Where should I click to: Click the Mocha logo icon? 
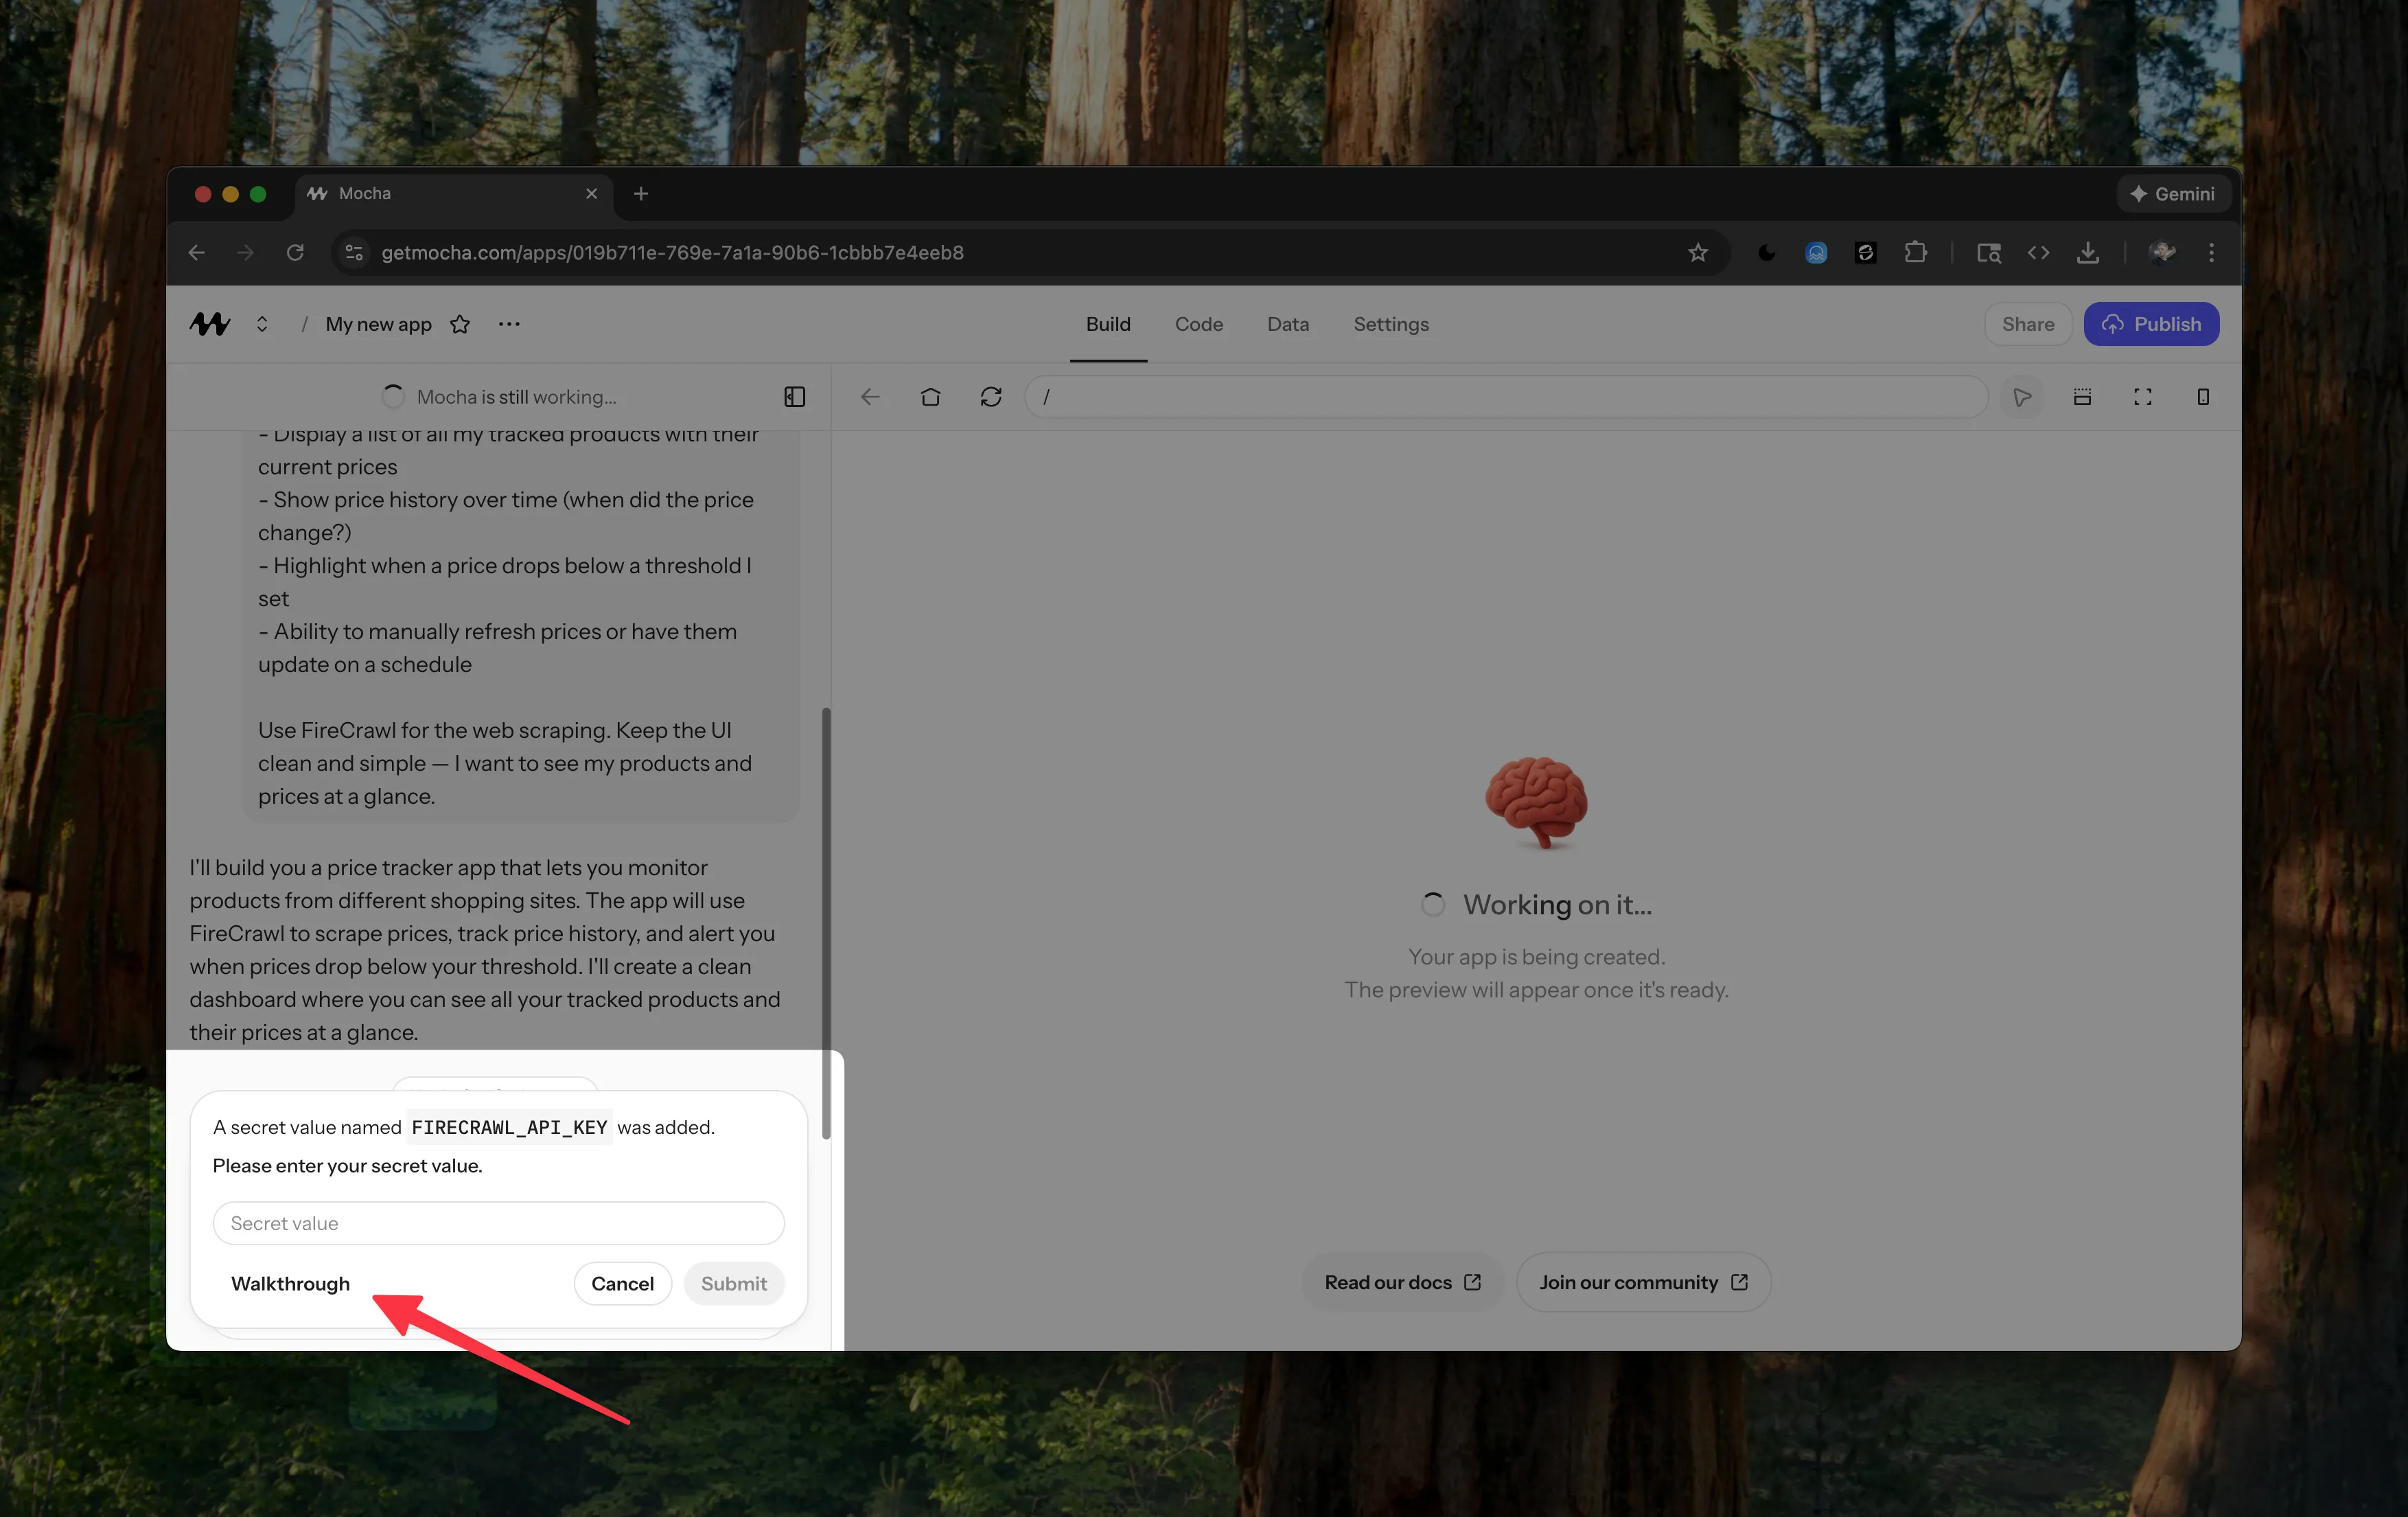(x=210, y=324)
